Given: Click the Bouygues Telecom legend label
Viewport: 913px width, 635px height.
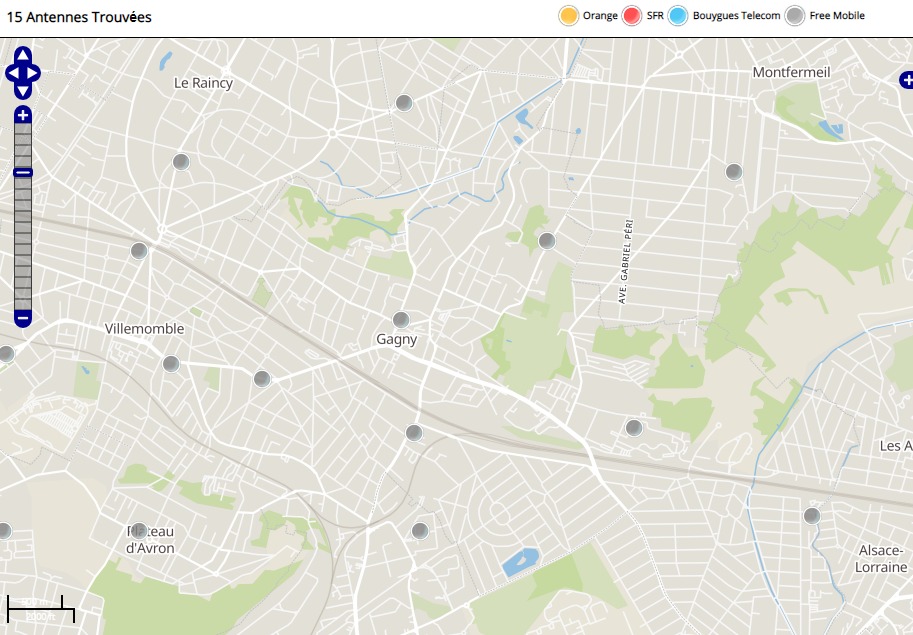Looking at the screenshot, I should 736,16.
